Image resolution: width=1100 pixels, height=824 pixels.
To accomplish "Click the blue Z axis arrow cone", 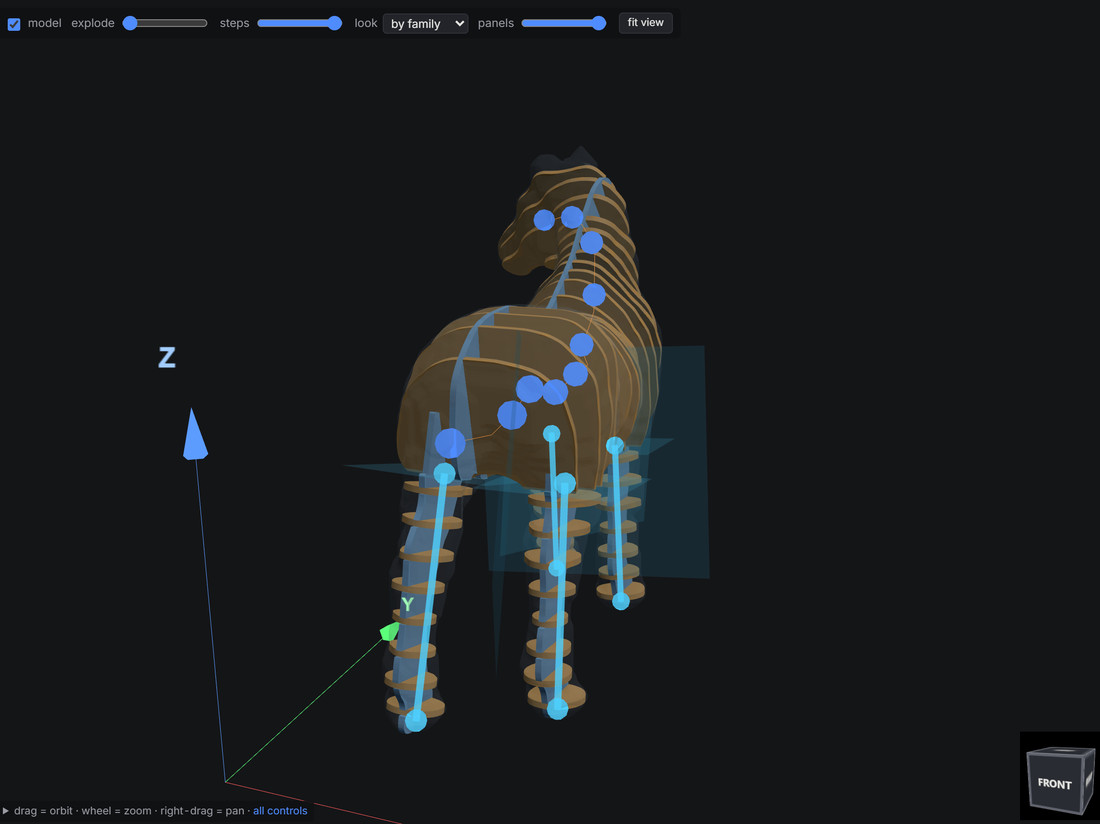I will tap(195, 435).
